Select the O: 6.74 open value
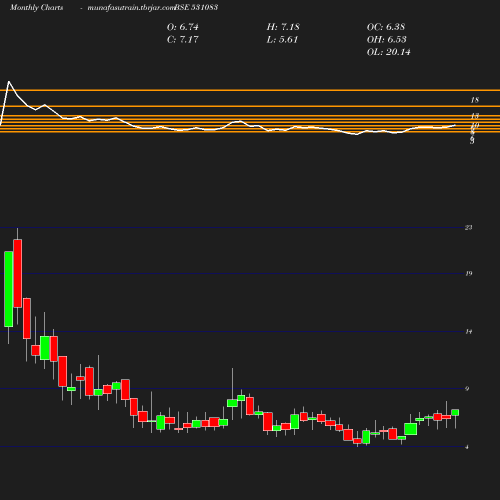The image size is (500, 500). click(183, 27)
